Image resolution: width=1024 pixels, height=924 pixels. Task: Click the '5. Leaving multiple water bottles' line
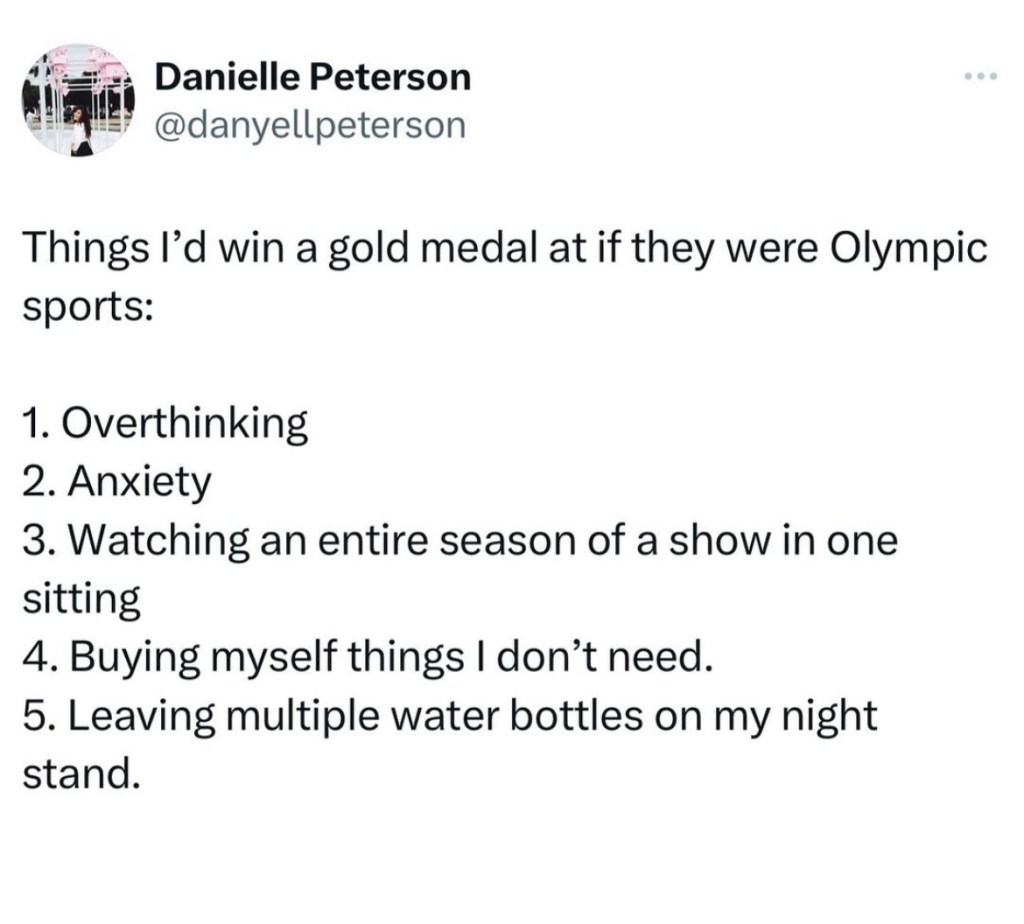tap(449, 716)
